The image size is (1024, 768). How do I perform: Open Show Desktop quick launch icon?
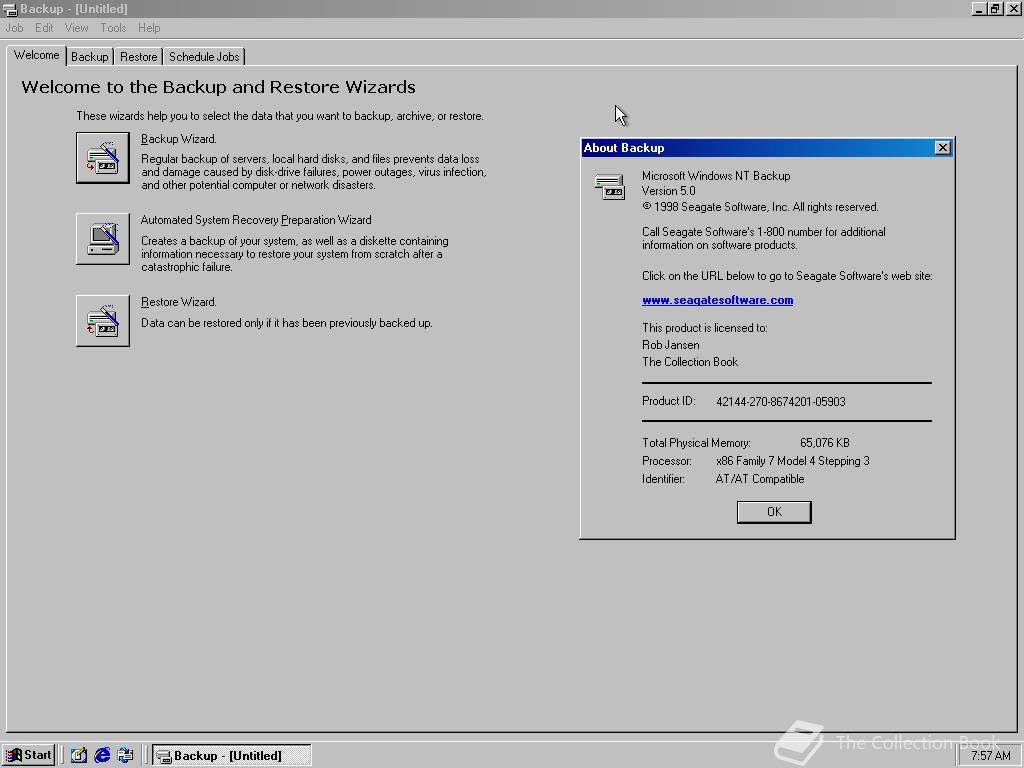79,755
